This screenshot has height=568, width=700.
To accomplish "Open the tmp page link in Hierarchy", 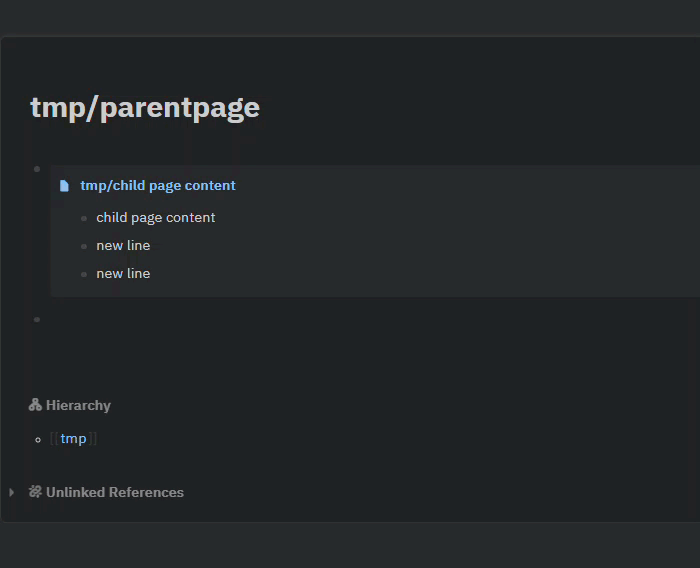I will click(73, 439).
